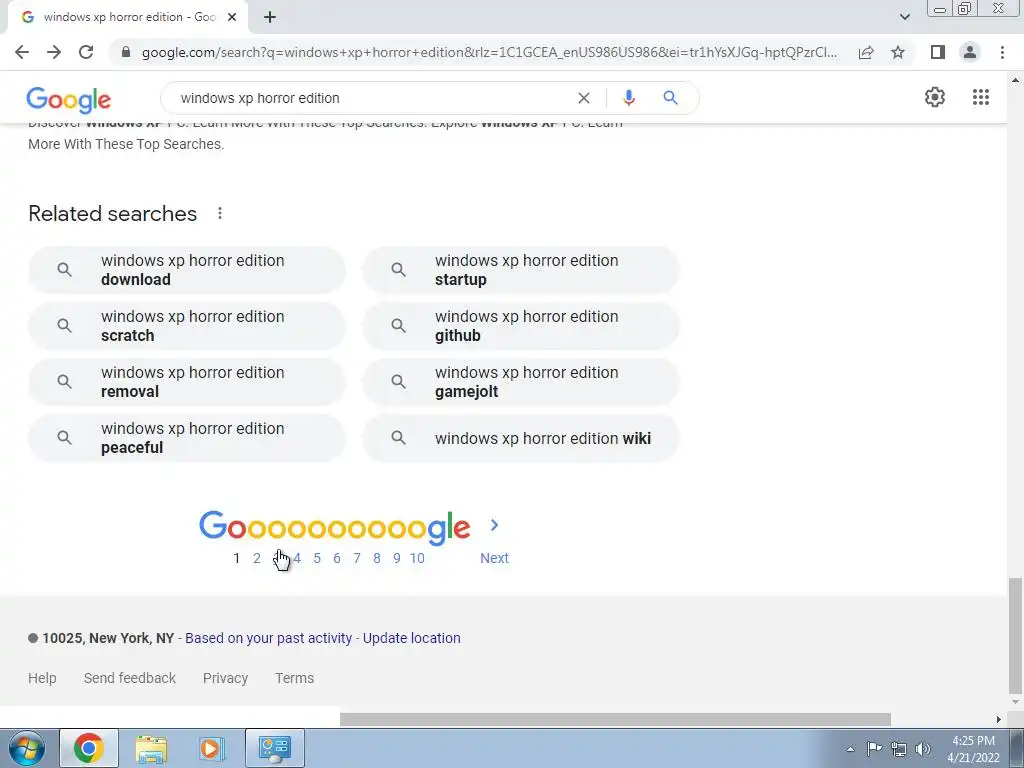Search windows xp horror edition github

click(521, 326)
